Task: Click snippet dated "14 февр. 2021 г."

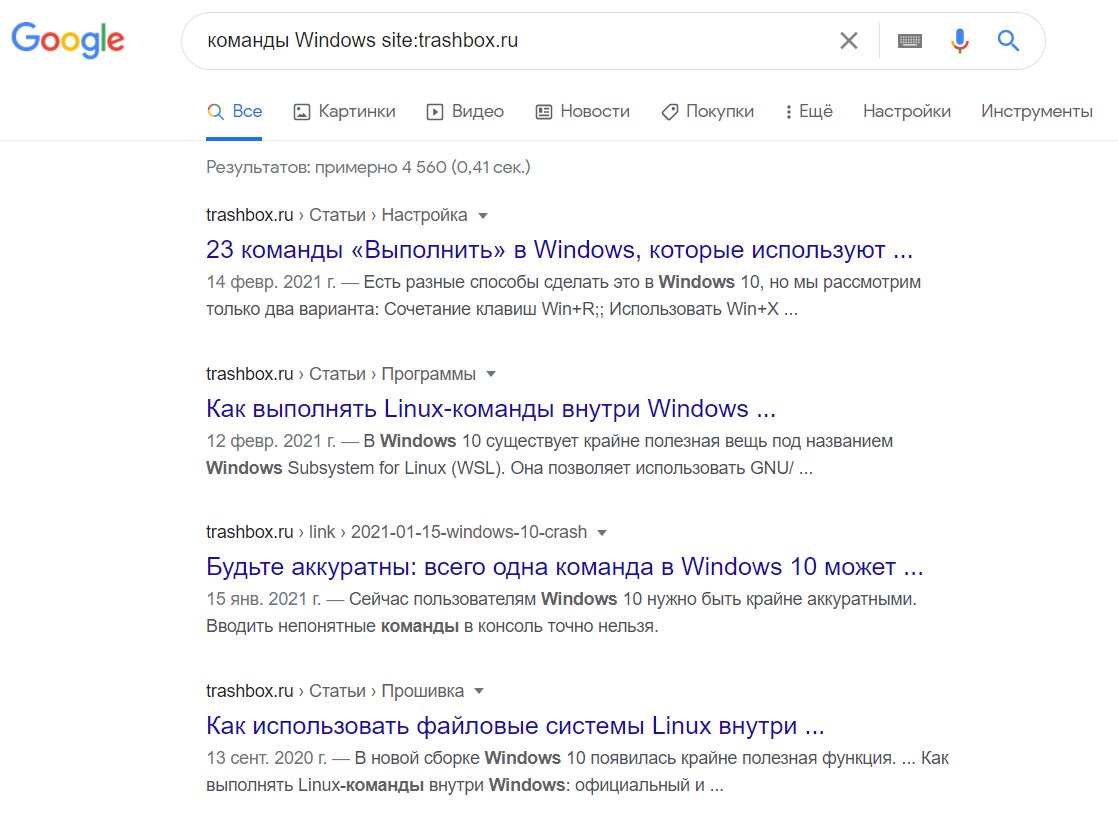Action: pos(563,296)
